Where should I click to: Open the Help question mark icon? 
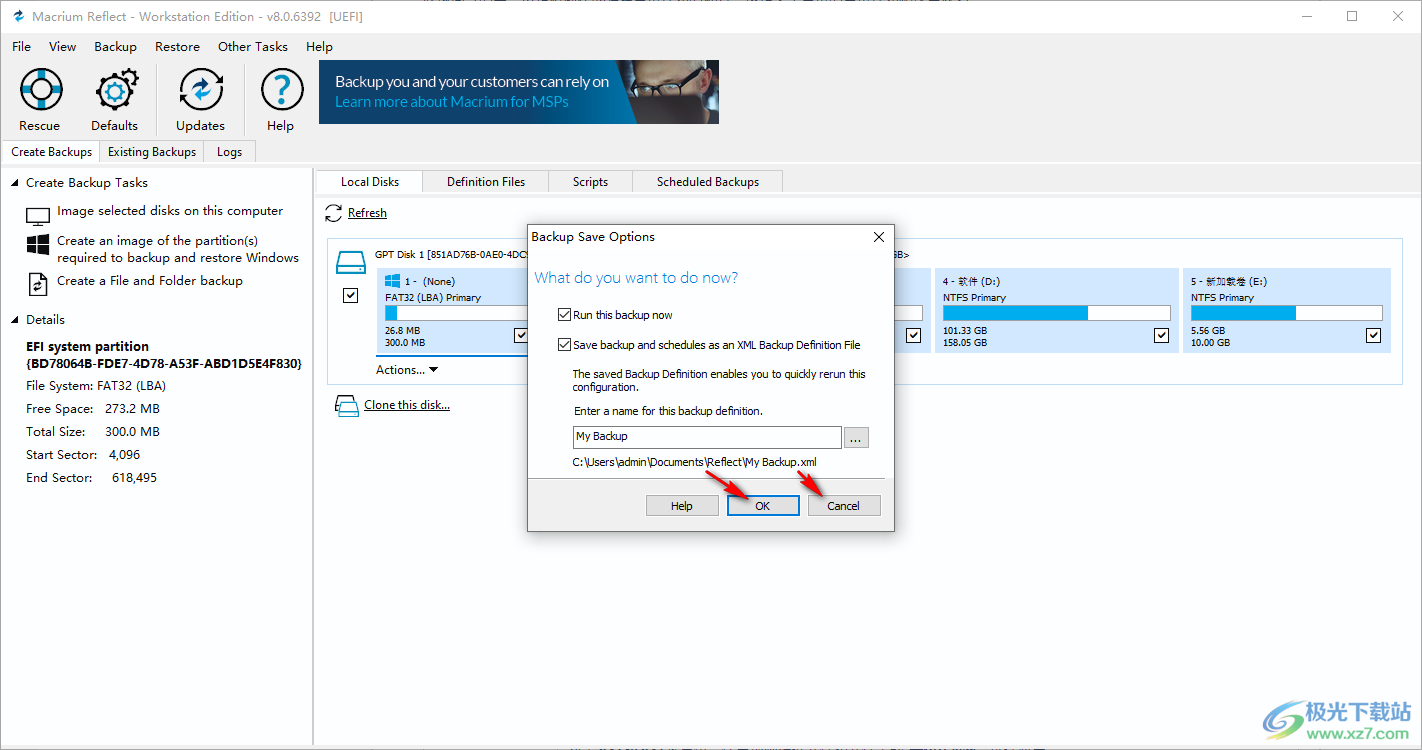(282, 90)
